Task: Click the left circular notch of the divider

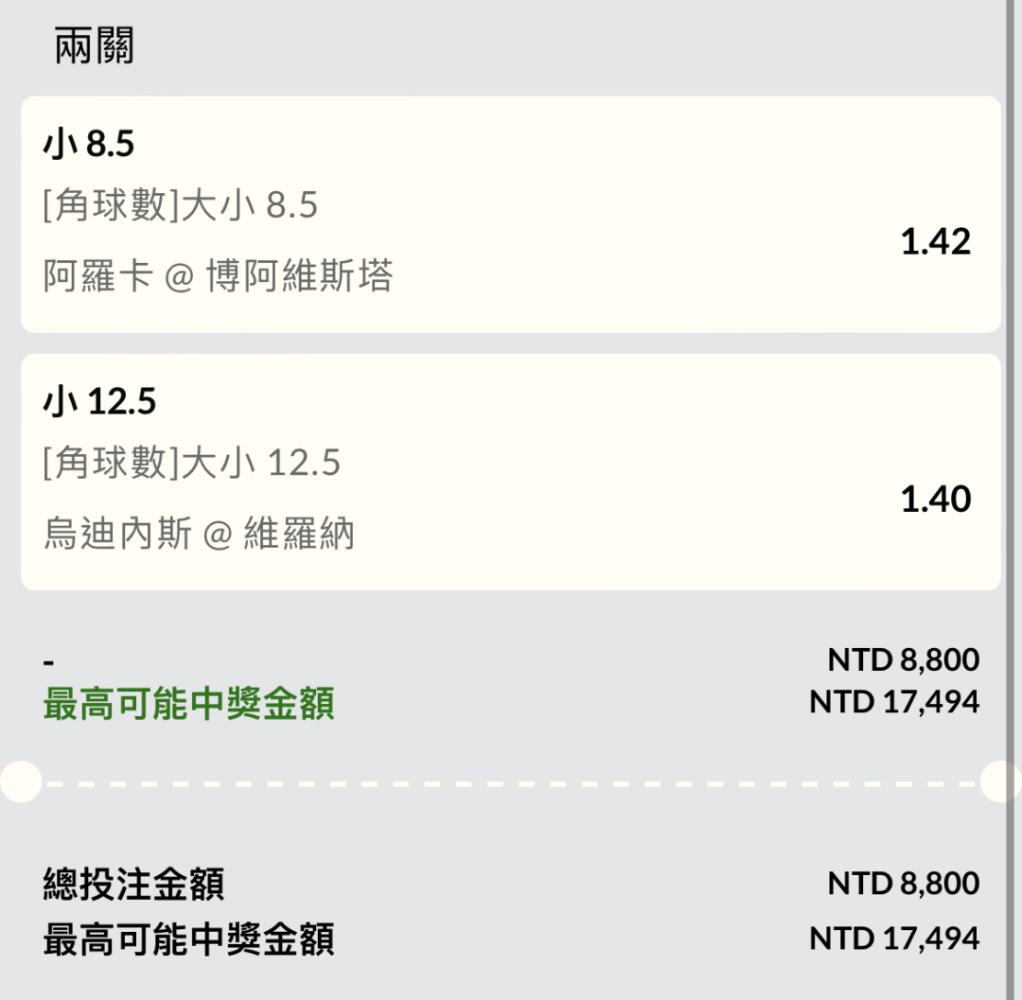Action: (x=20, y=782)
